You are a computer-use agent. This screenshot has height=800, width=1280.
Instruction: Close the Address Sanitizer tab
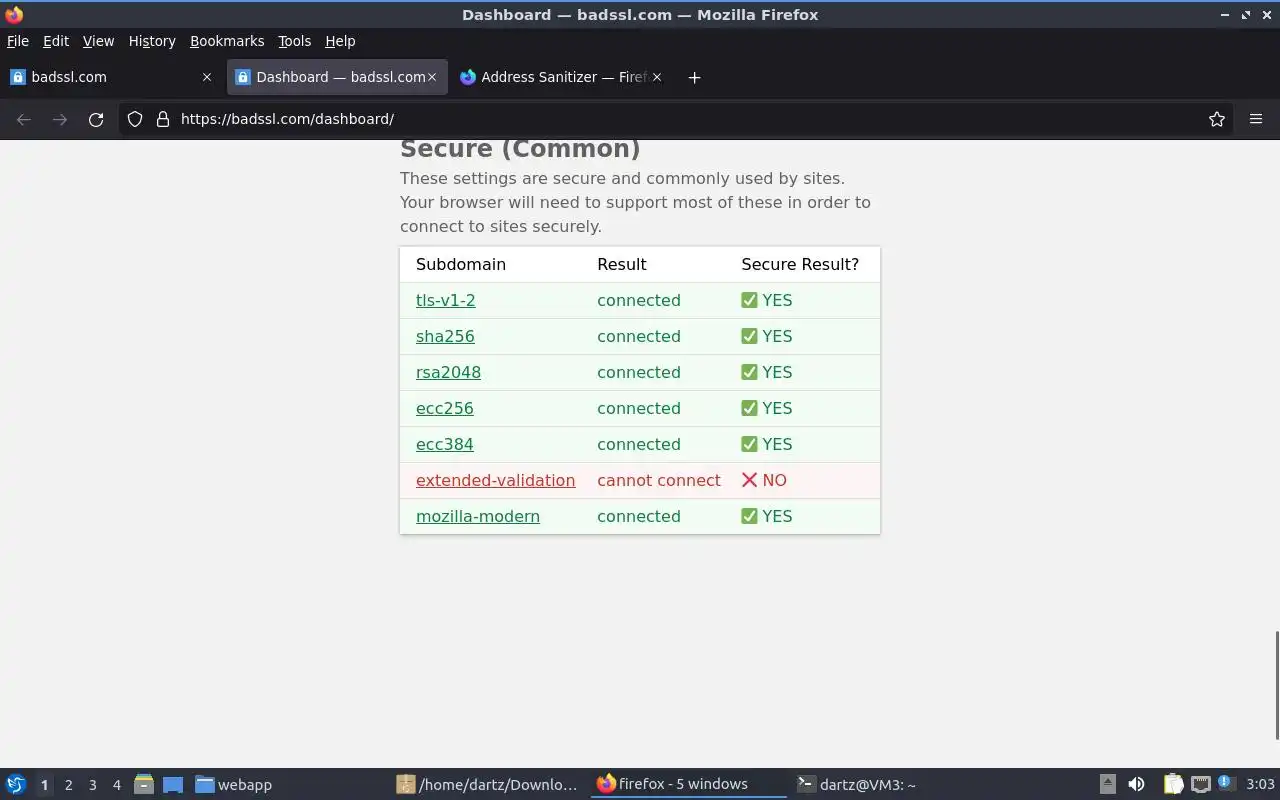[657, 77]
